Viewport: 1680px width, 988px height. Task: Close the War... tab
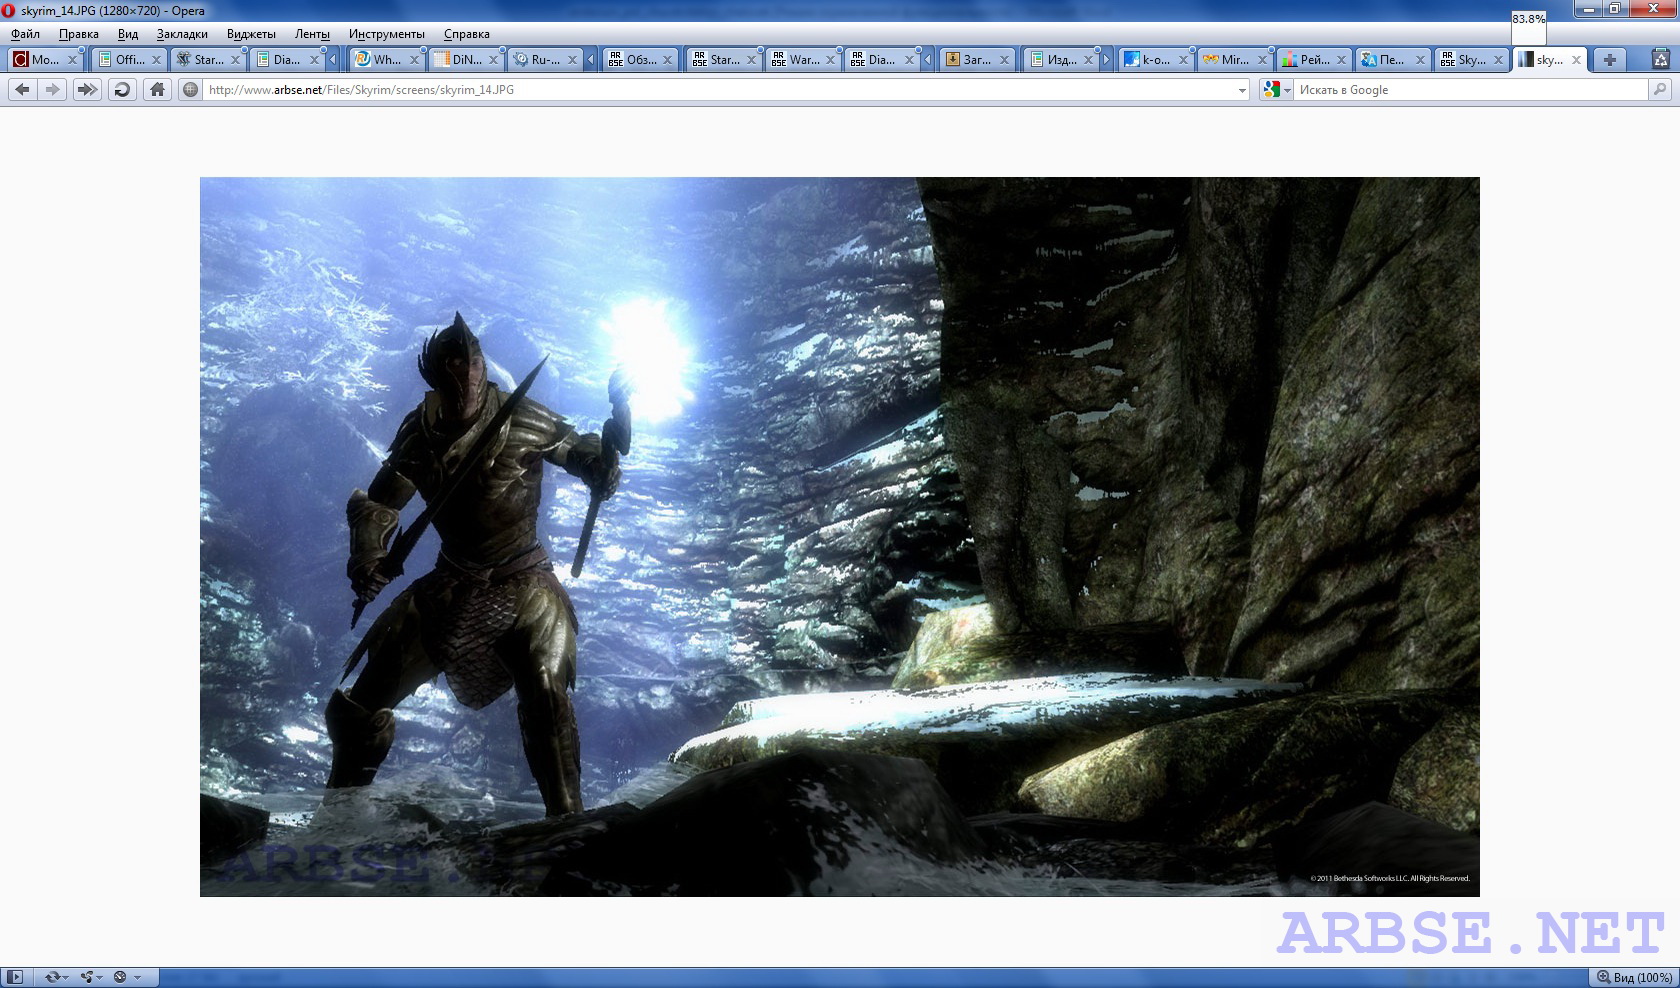830,60
